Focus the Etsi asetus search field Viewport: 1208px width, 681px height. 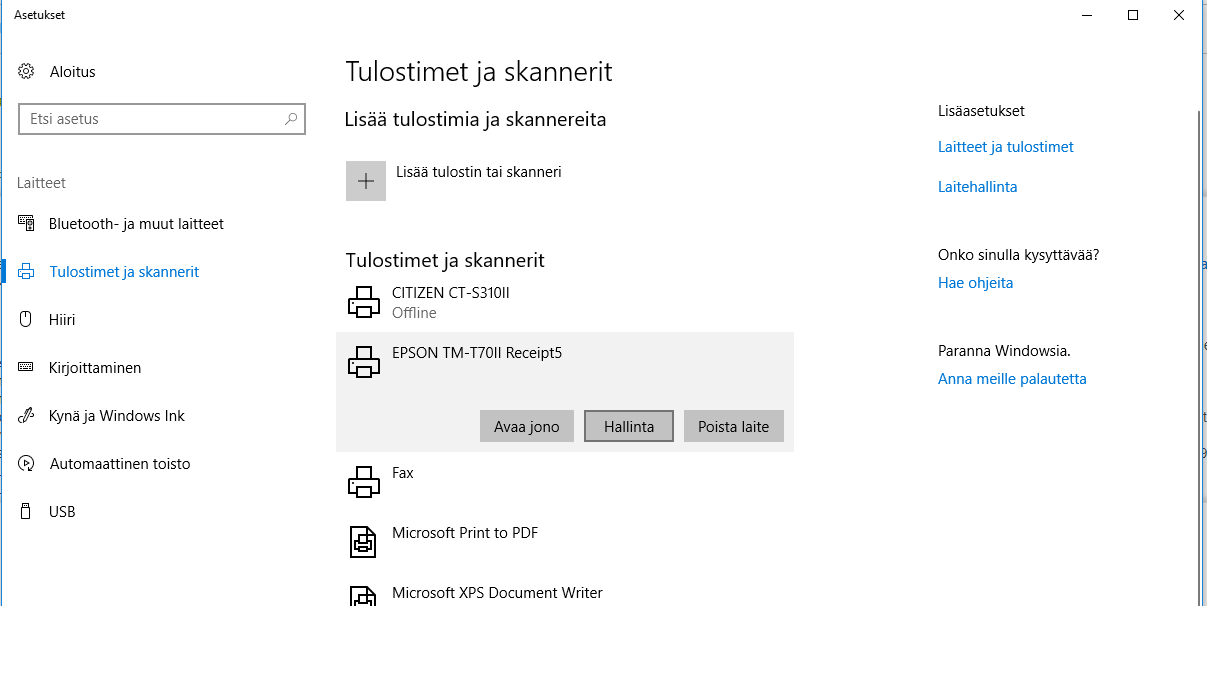point(162,119)
